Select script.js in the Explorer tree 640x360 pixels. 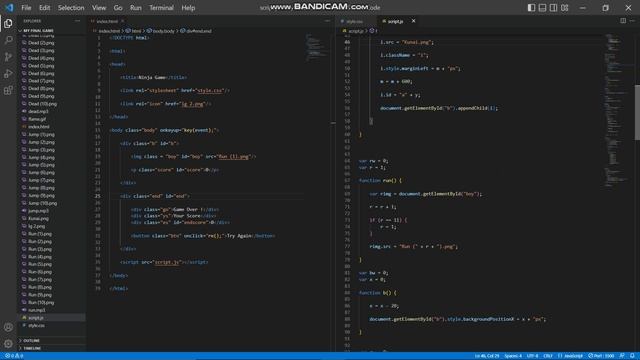(36, 318)
